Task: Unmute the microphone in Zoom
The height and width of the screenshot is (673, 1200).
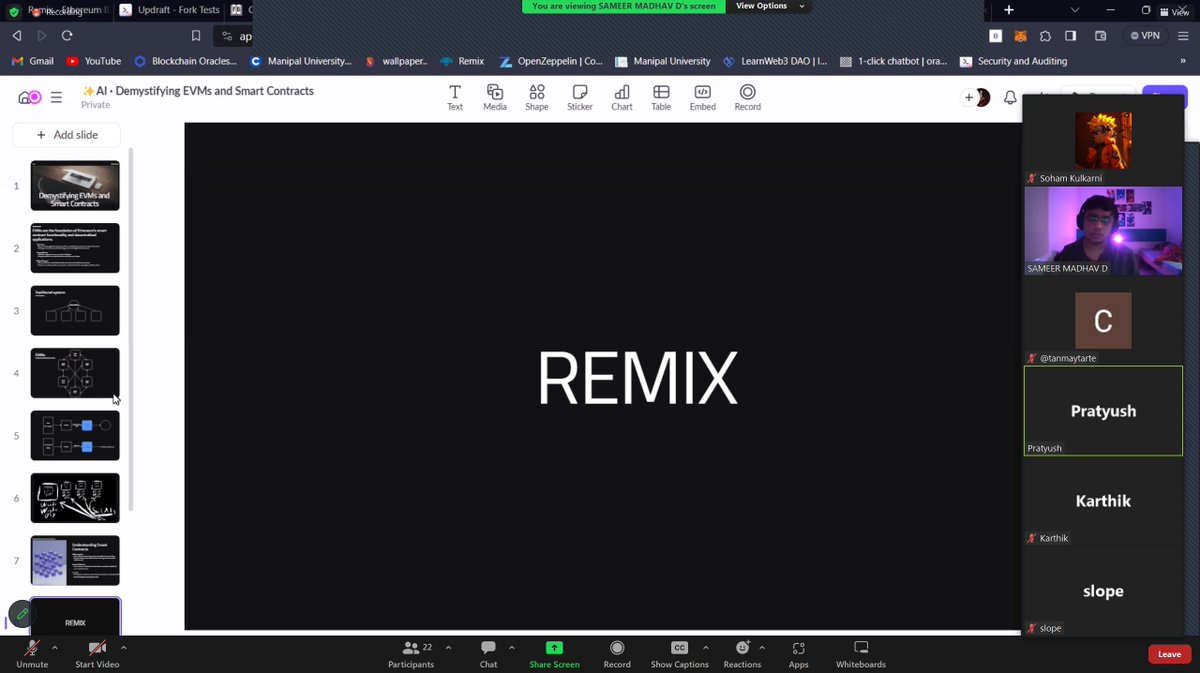Action: click(32, 654)
